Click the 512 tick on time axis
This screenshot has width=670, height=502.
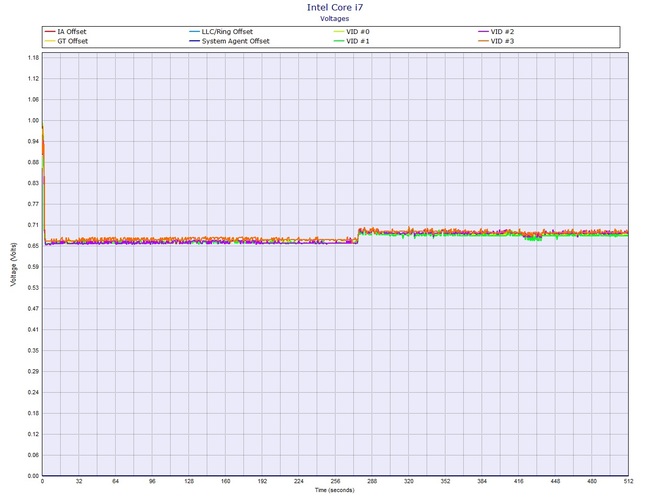[629, 481]
